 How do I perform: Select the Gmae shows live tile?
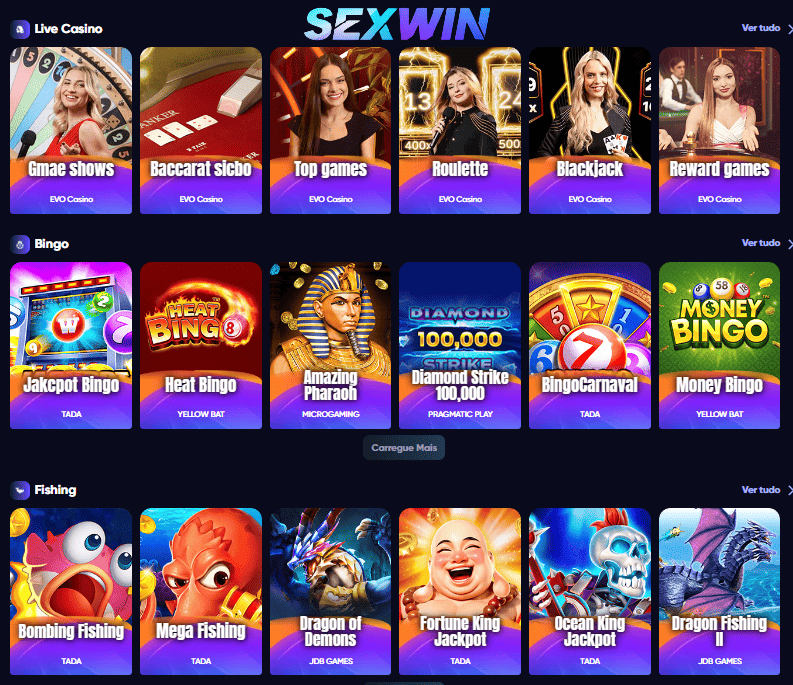pos(71,131)
